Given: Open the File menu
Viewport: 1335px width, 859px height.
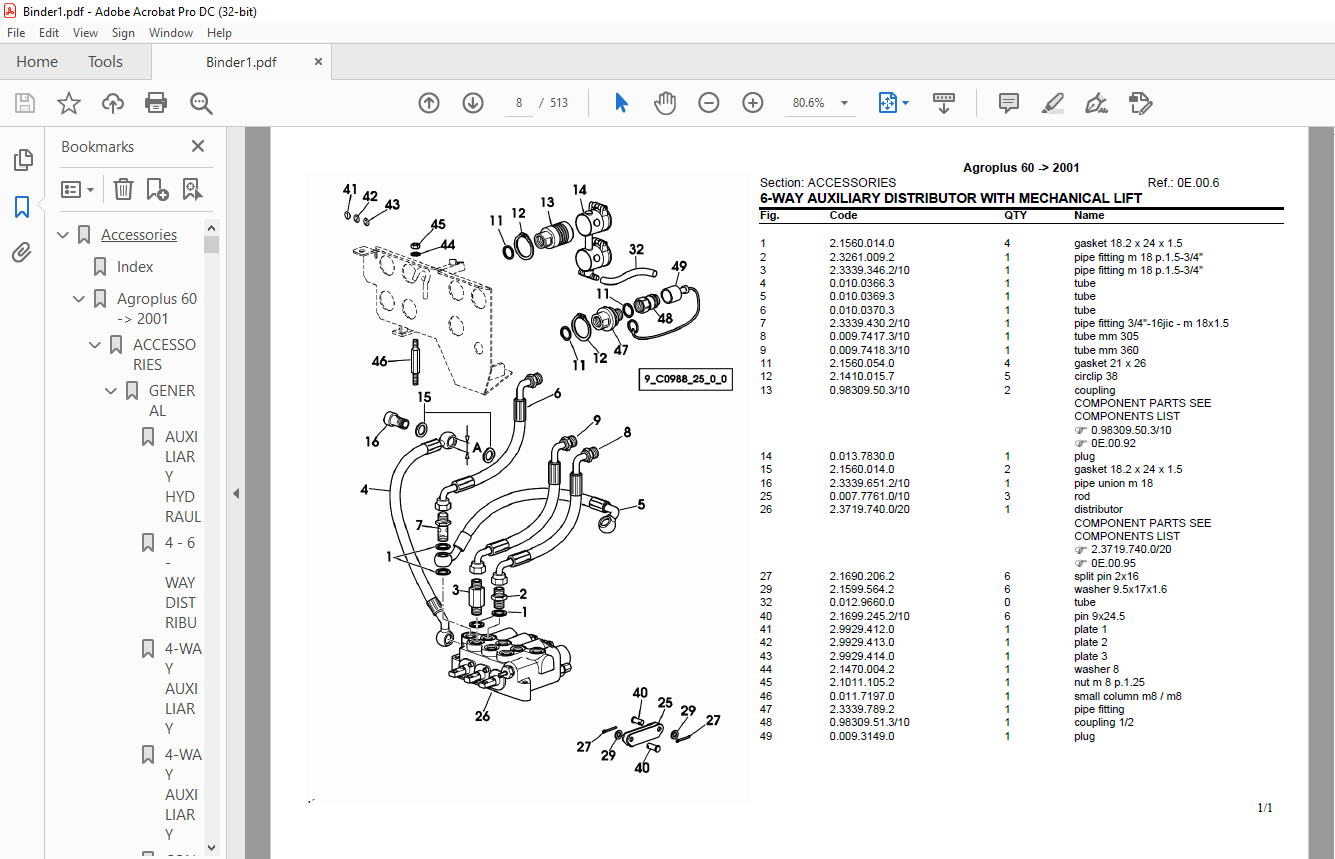Looking at the screenshot, I should pyautogui.click(x=16, y=33).
